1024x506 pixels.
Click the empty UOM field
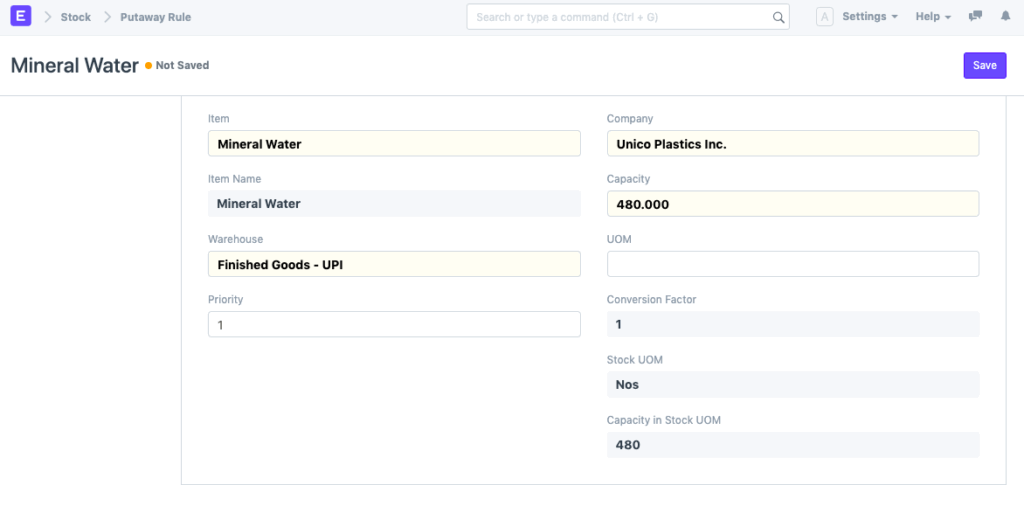pyautogui.click(x=792, y=264)
